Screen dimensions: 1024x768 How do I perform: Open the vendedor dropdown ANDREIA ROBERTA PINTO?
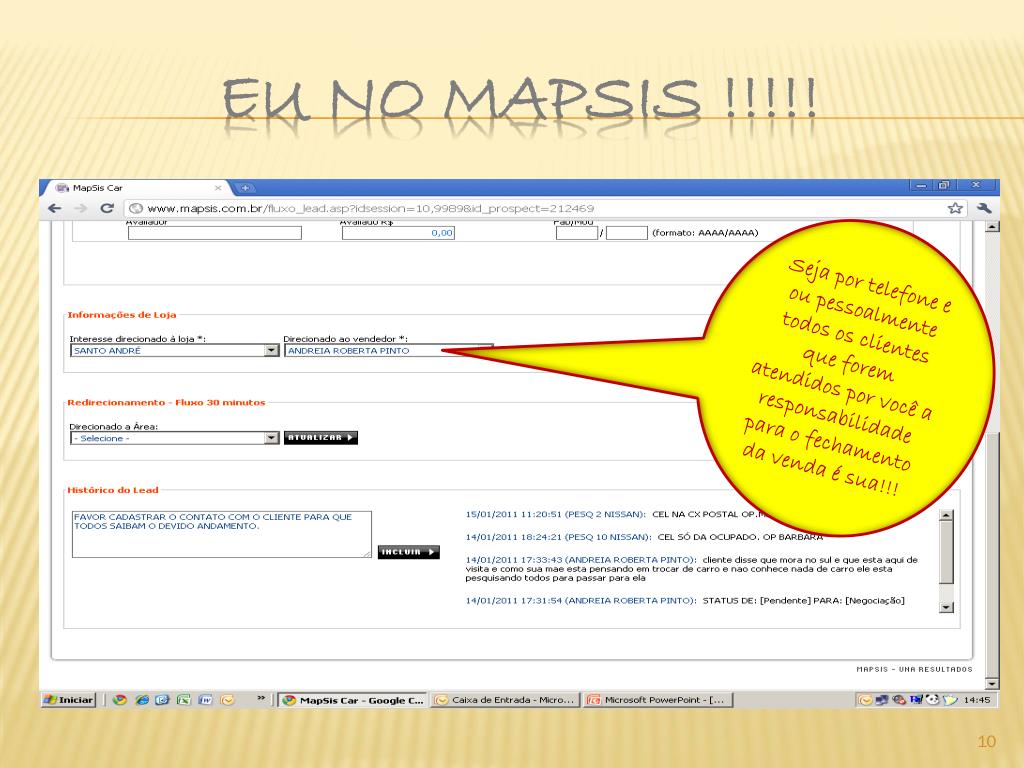pyautogui.click(x=388, y=351)
